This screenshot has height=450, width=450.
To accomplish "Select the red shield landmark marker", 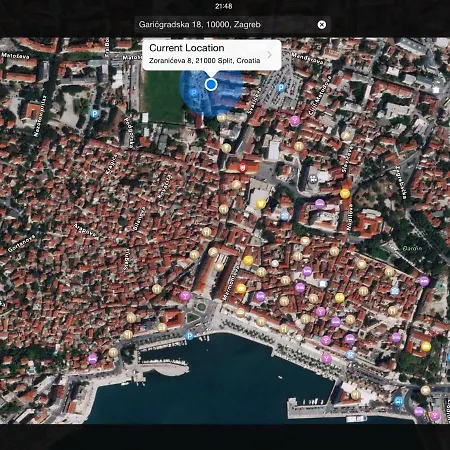I will [243, 168].
